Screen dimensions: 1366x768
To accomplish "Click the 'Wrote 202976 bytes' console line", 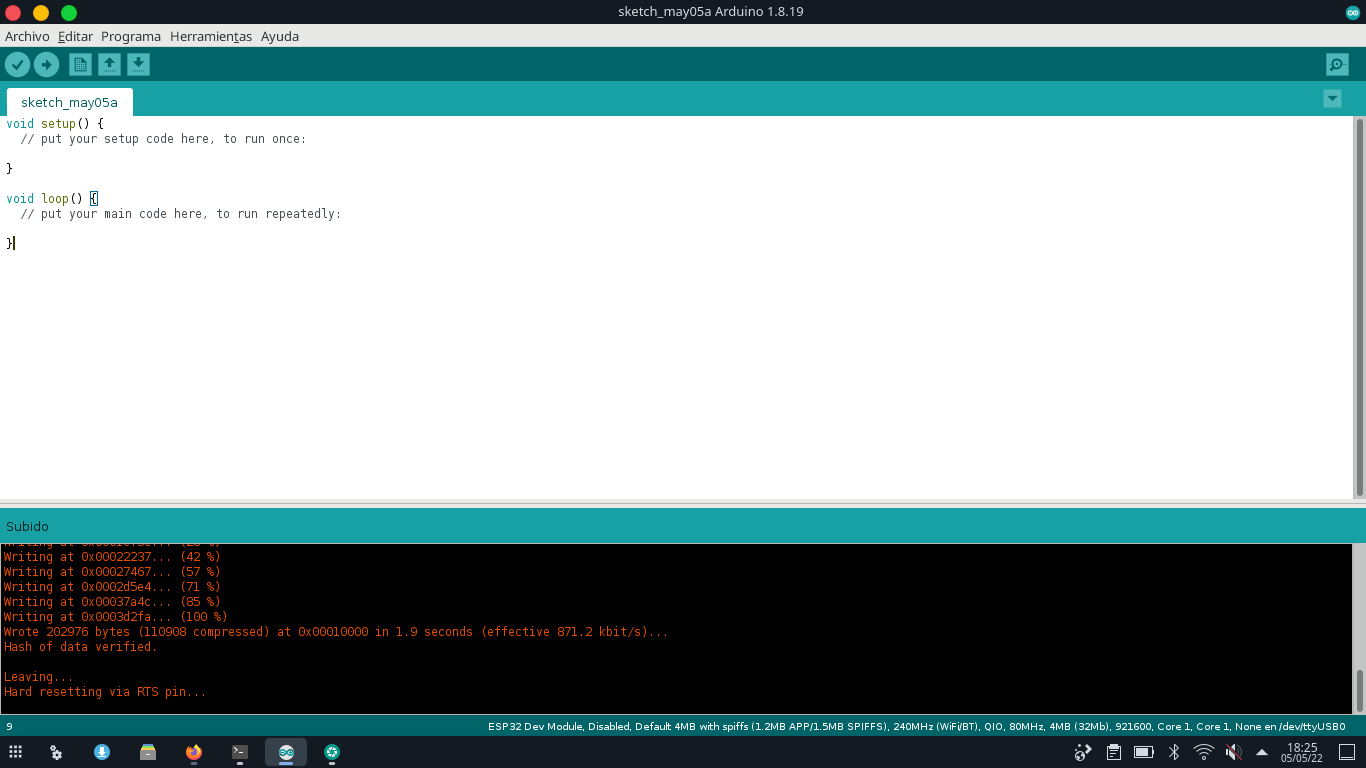I will click(x=336, y=632).
